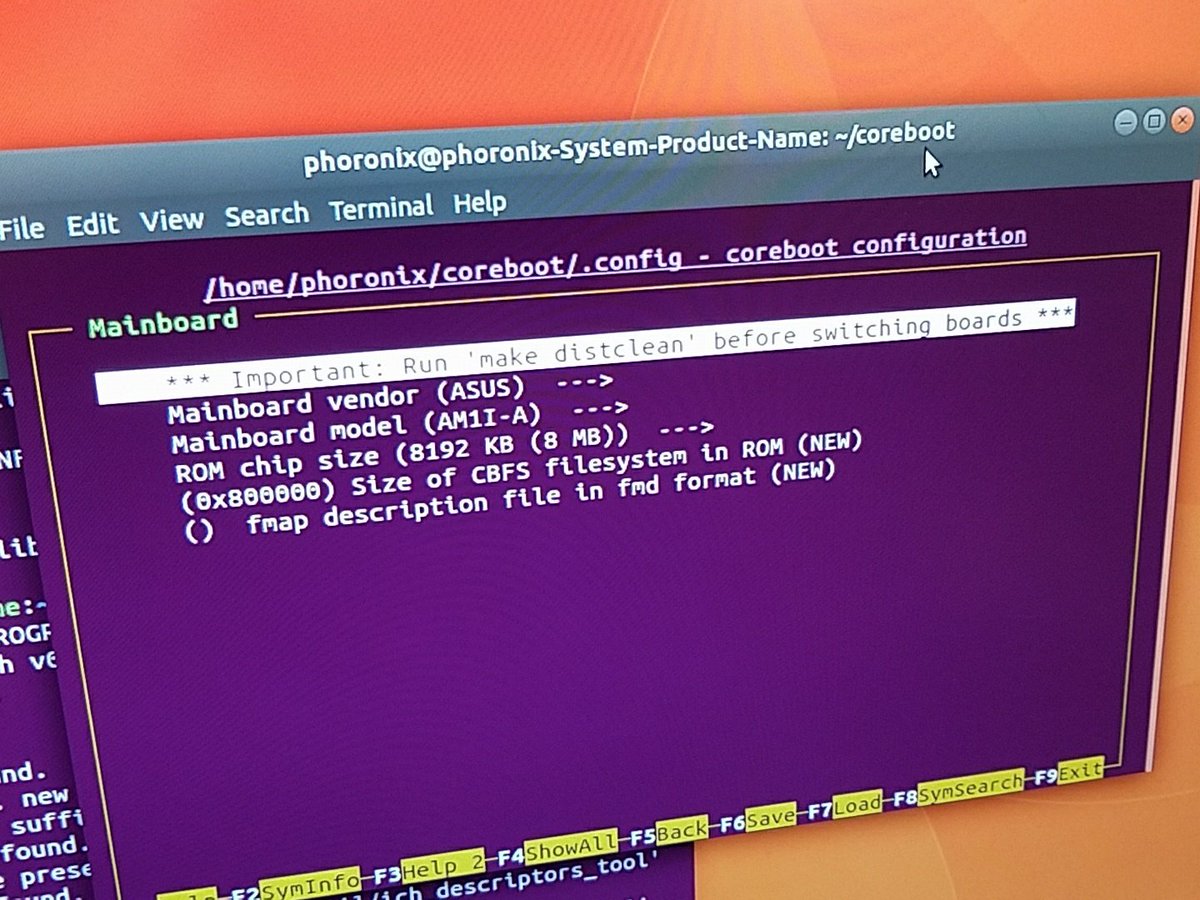
Task: Click the Mainboard section title
Action: pos(164,324)
